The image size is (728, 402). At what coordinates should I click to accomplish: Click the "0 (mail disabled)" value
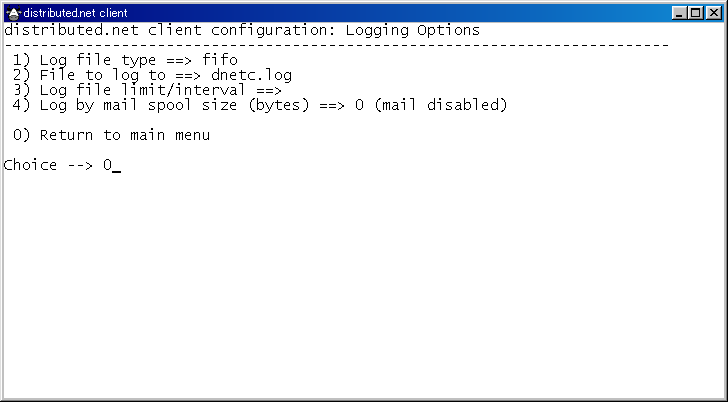pos(431,105)
